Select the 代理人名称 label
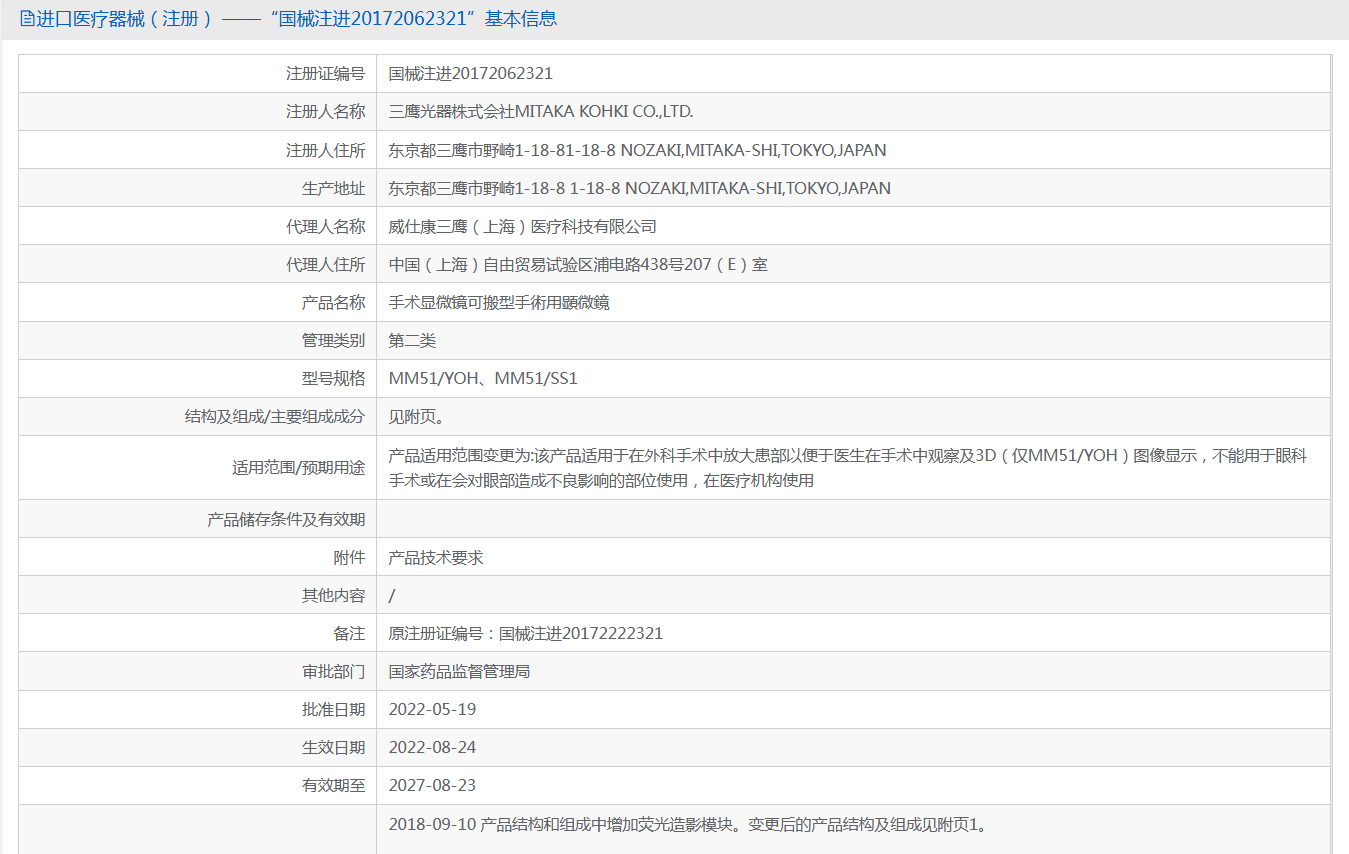The height and width of the screenshot is (854, 1349). [x=326, y=226]
